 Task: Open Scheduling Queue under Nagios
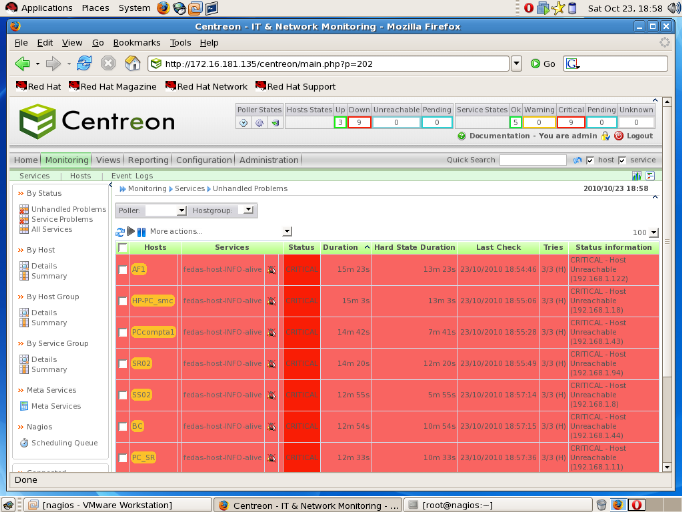click(x=64, y=442)
